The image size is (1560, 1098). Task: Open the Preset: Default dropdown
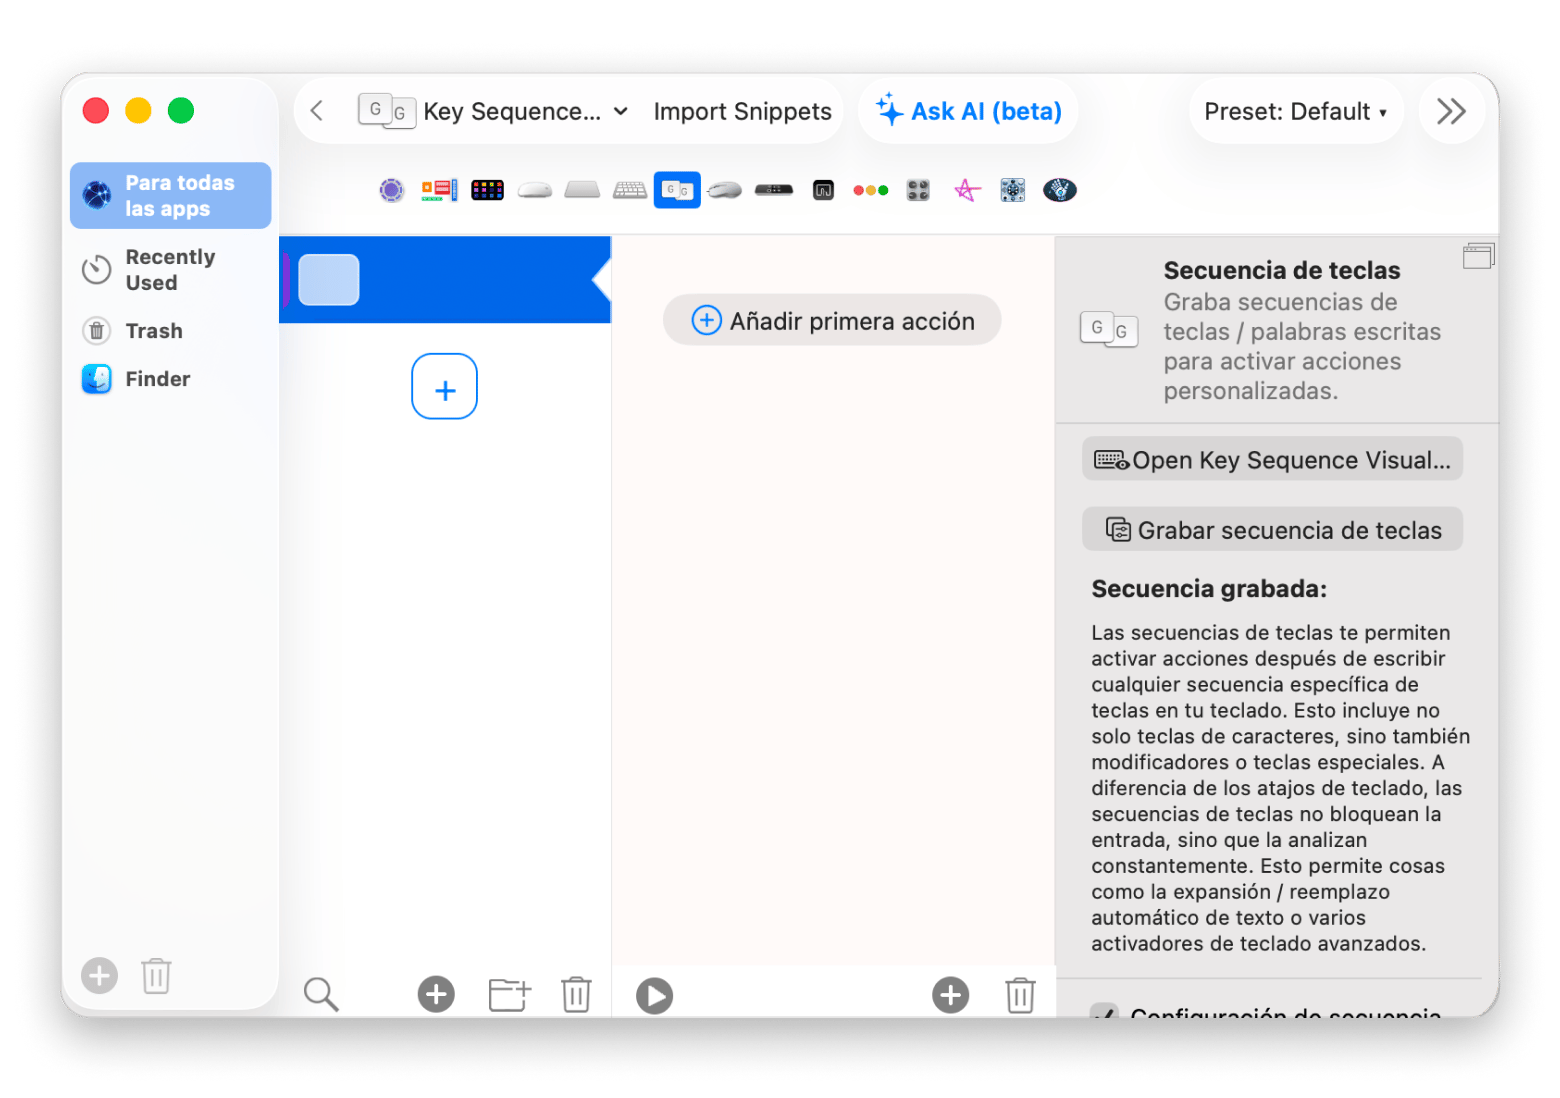tap(1295, 111)
